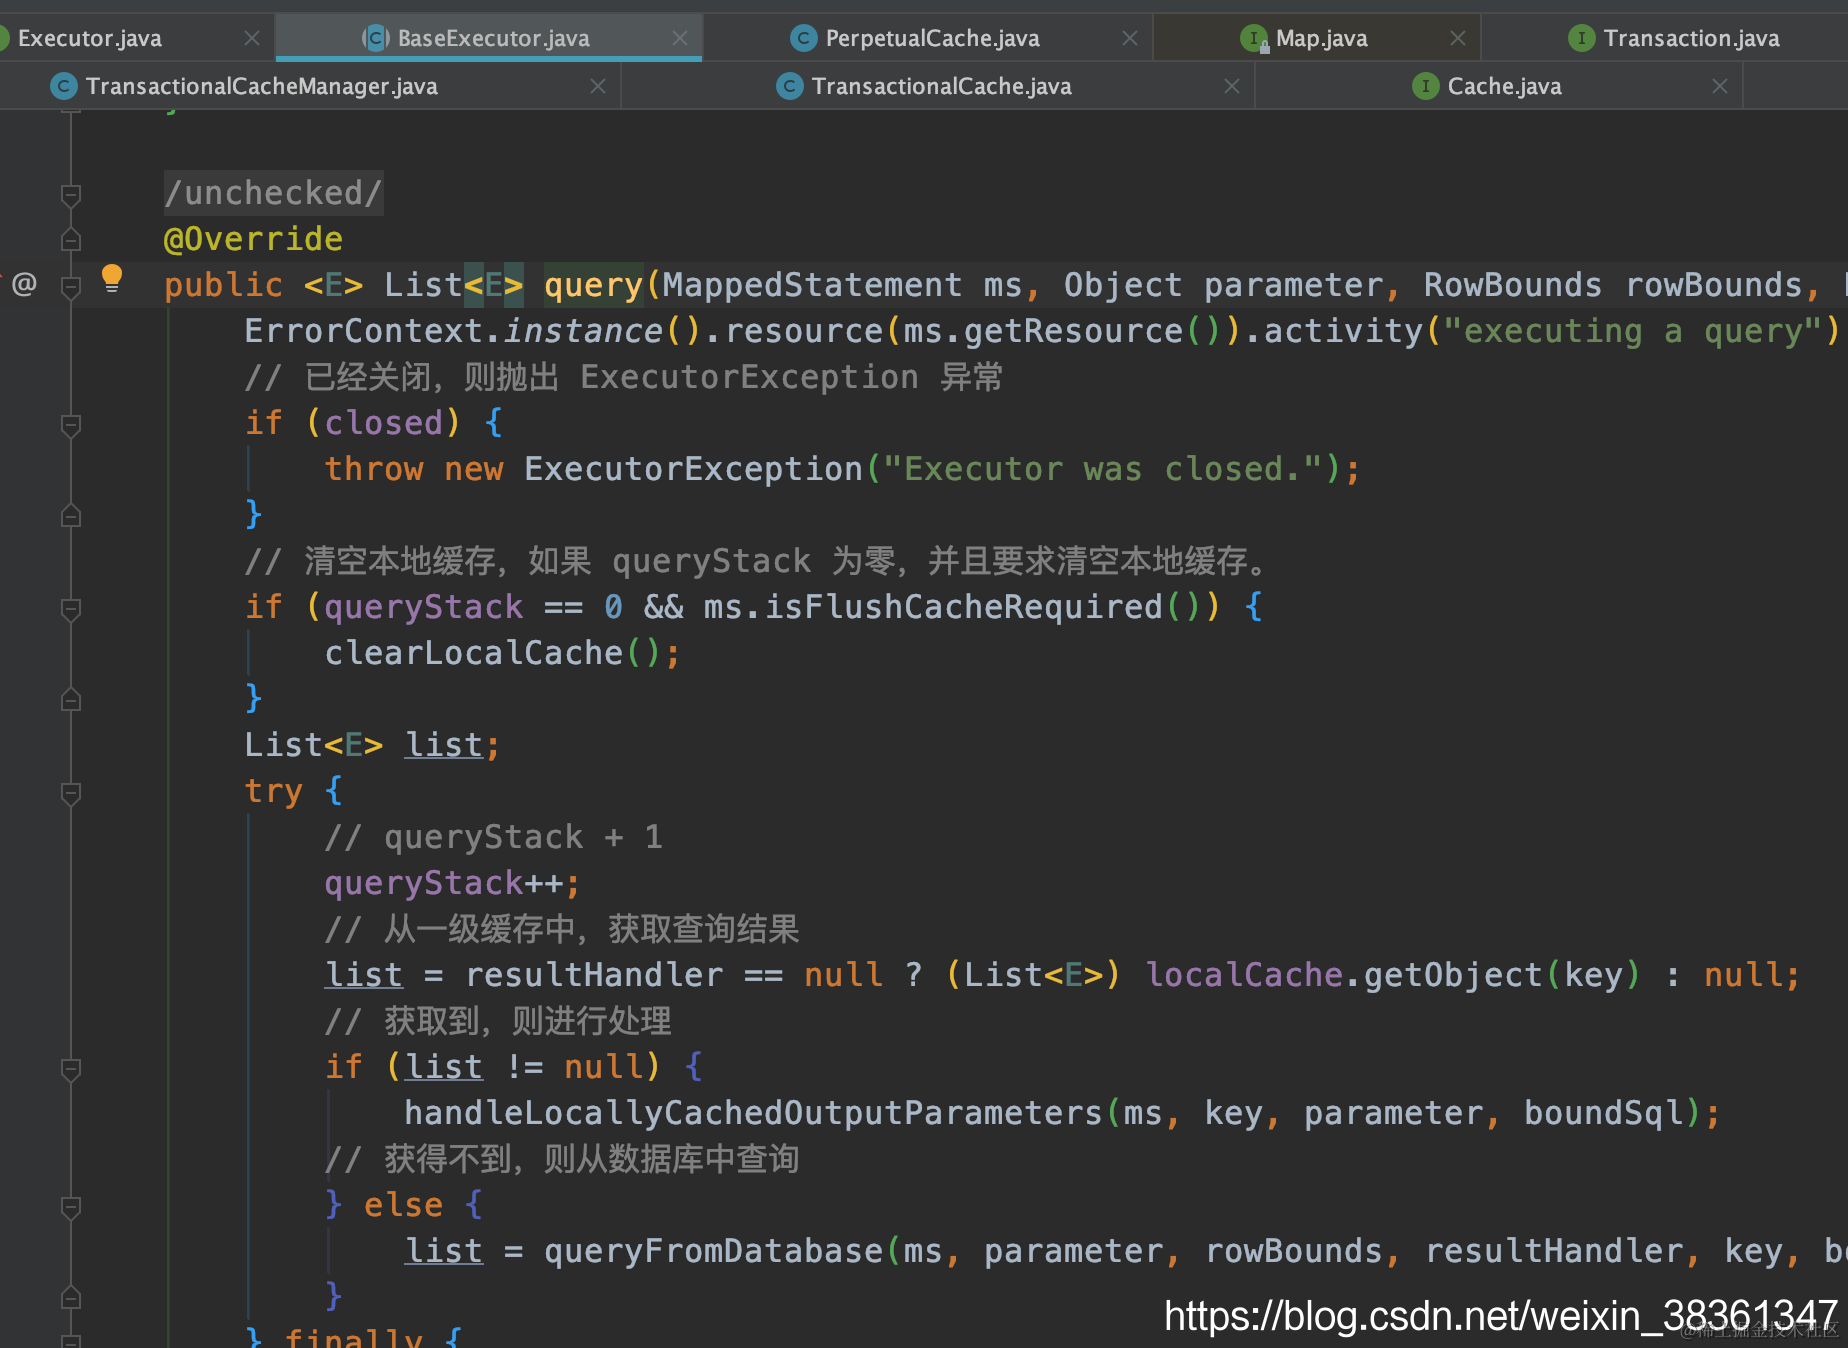Collapse the 'if (queryStack == 0' block

71,609
